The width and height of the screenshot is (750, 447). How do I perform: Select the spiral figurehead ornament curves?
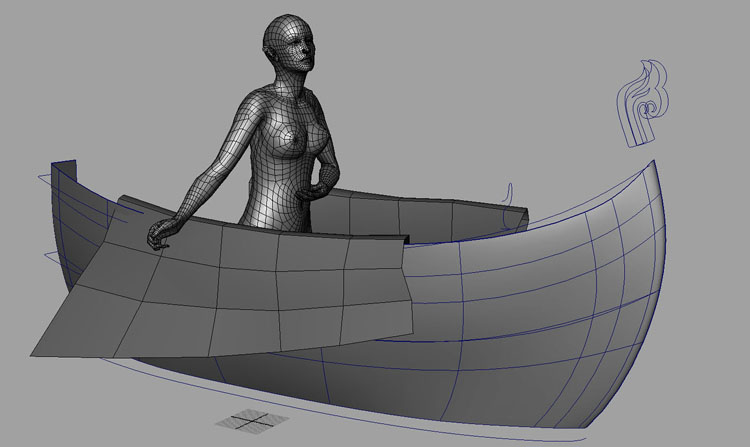(640, 105)
